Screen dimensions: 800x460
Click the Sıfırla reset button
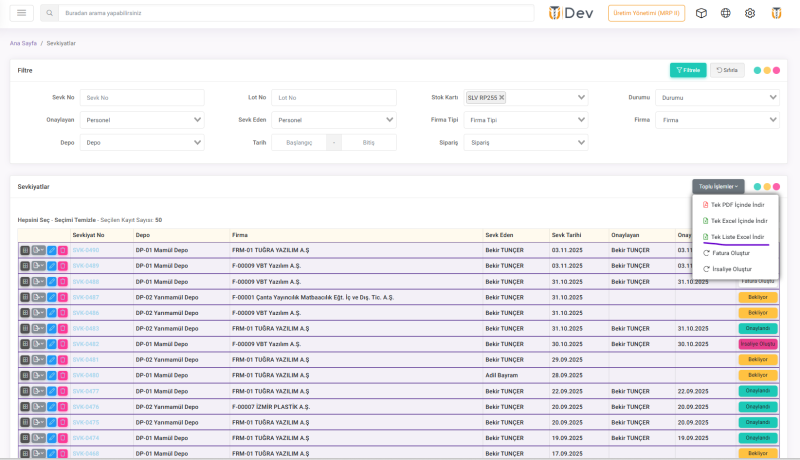pyautogui.click(x=727, y=70)
